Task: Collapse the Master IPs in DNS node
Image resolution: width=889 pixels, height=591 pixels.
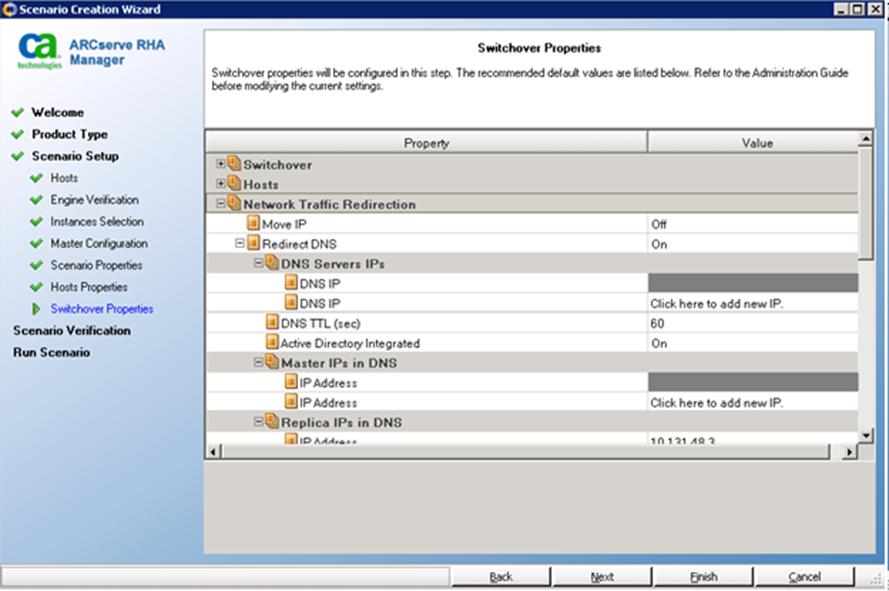Action: pyautogui.click(x=258, y=362)
